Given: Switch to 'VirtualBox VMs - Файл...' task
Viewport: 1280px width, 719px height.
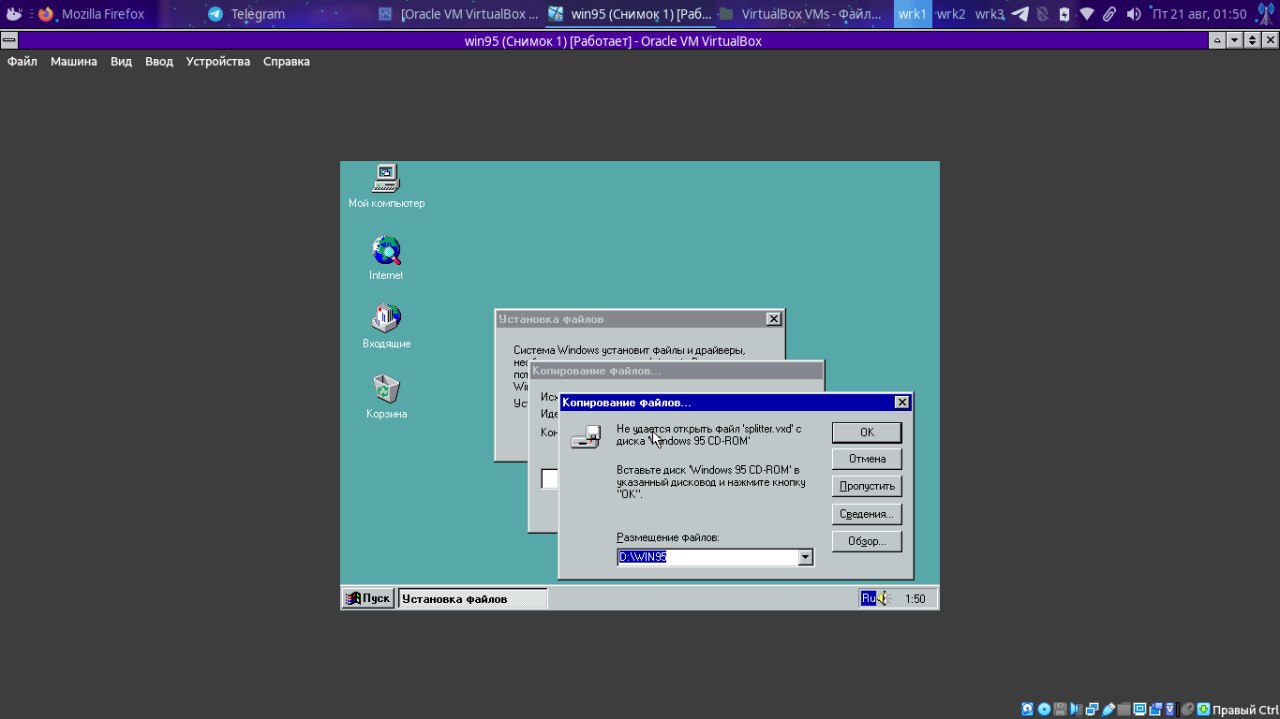Looking at the screenshot, I should tap(800, 14).
